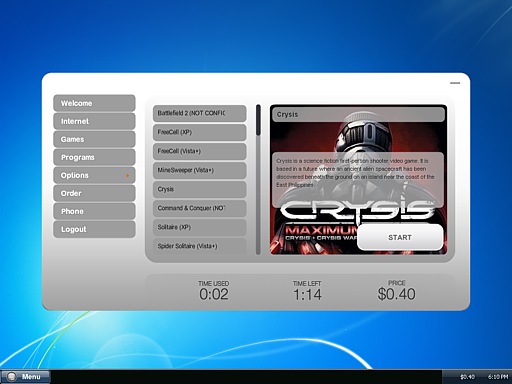Open the Internet section
The image size is (512, 384).
[x=94, y=121]
